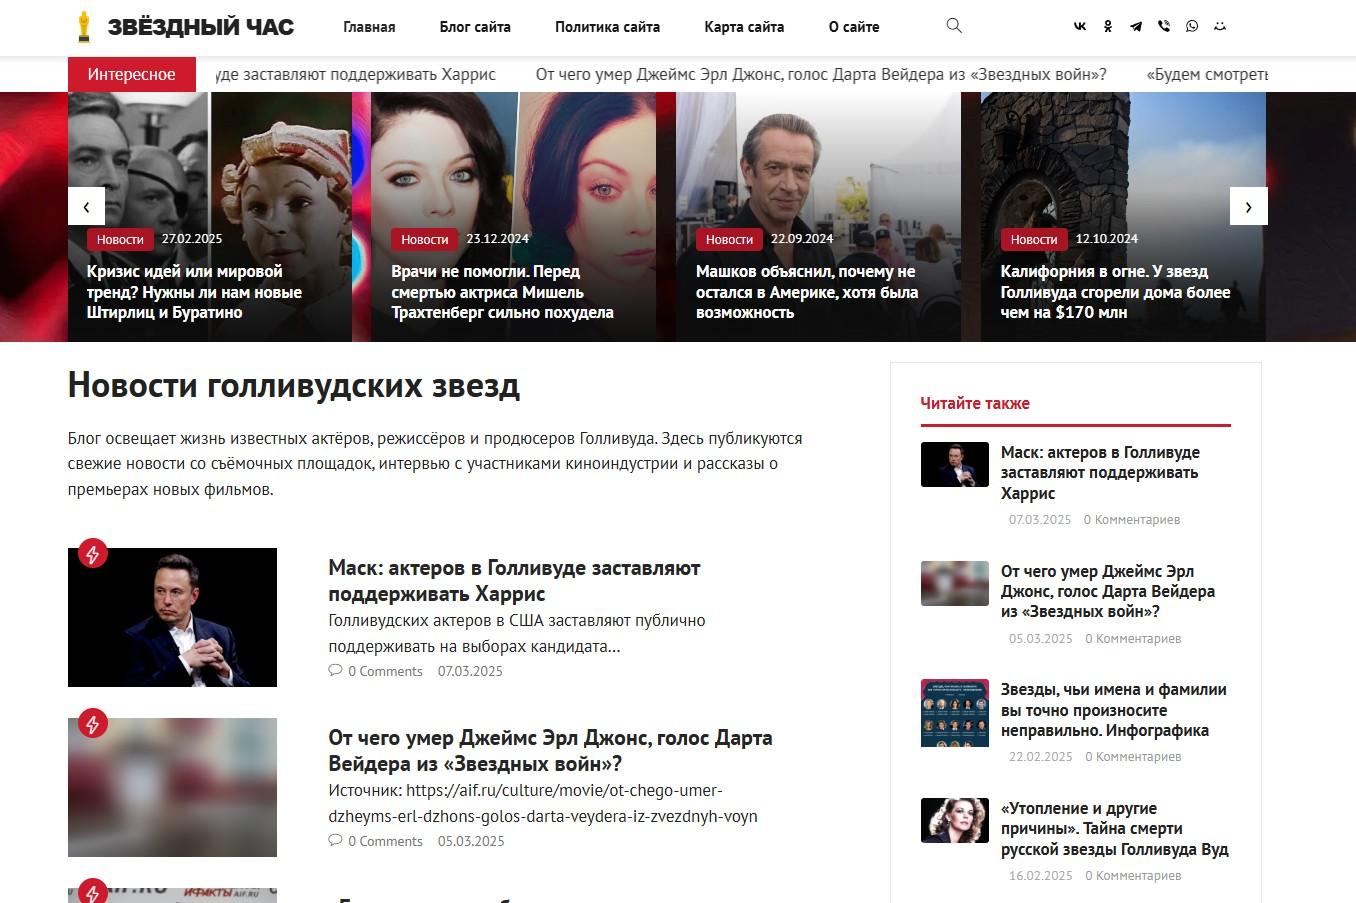Advance carousel with the next arrow
The height and width of the screenshot is (903, 1356).
click(x=1248, y=206)
